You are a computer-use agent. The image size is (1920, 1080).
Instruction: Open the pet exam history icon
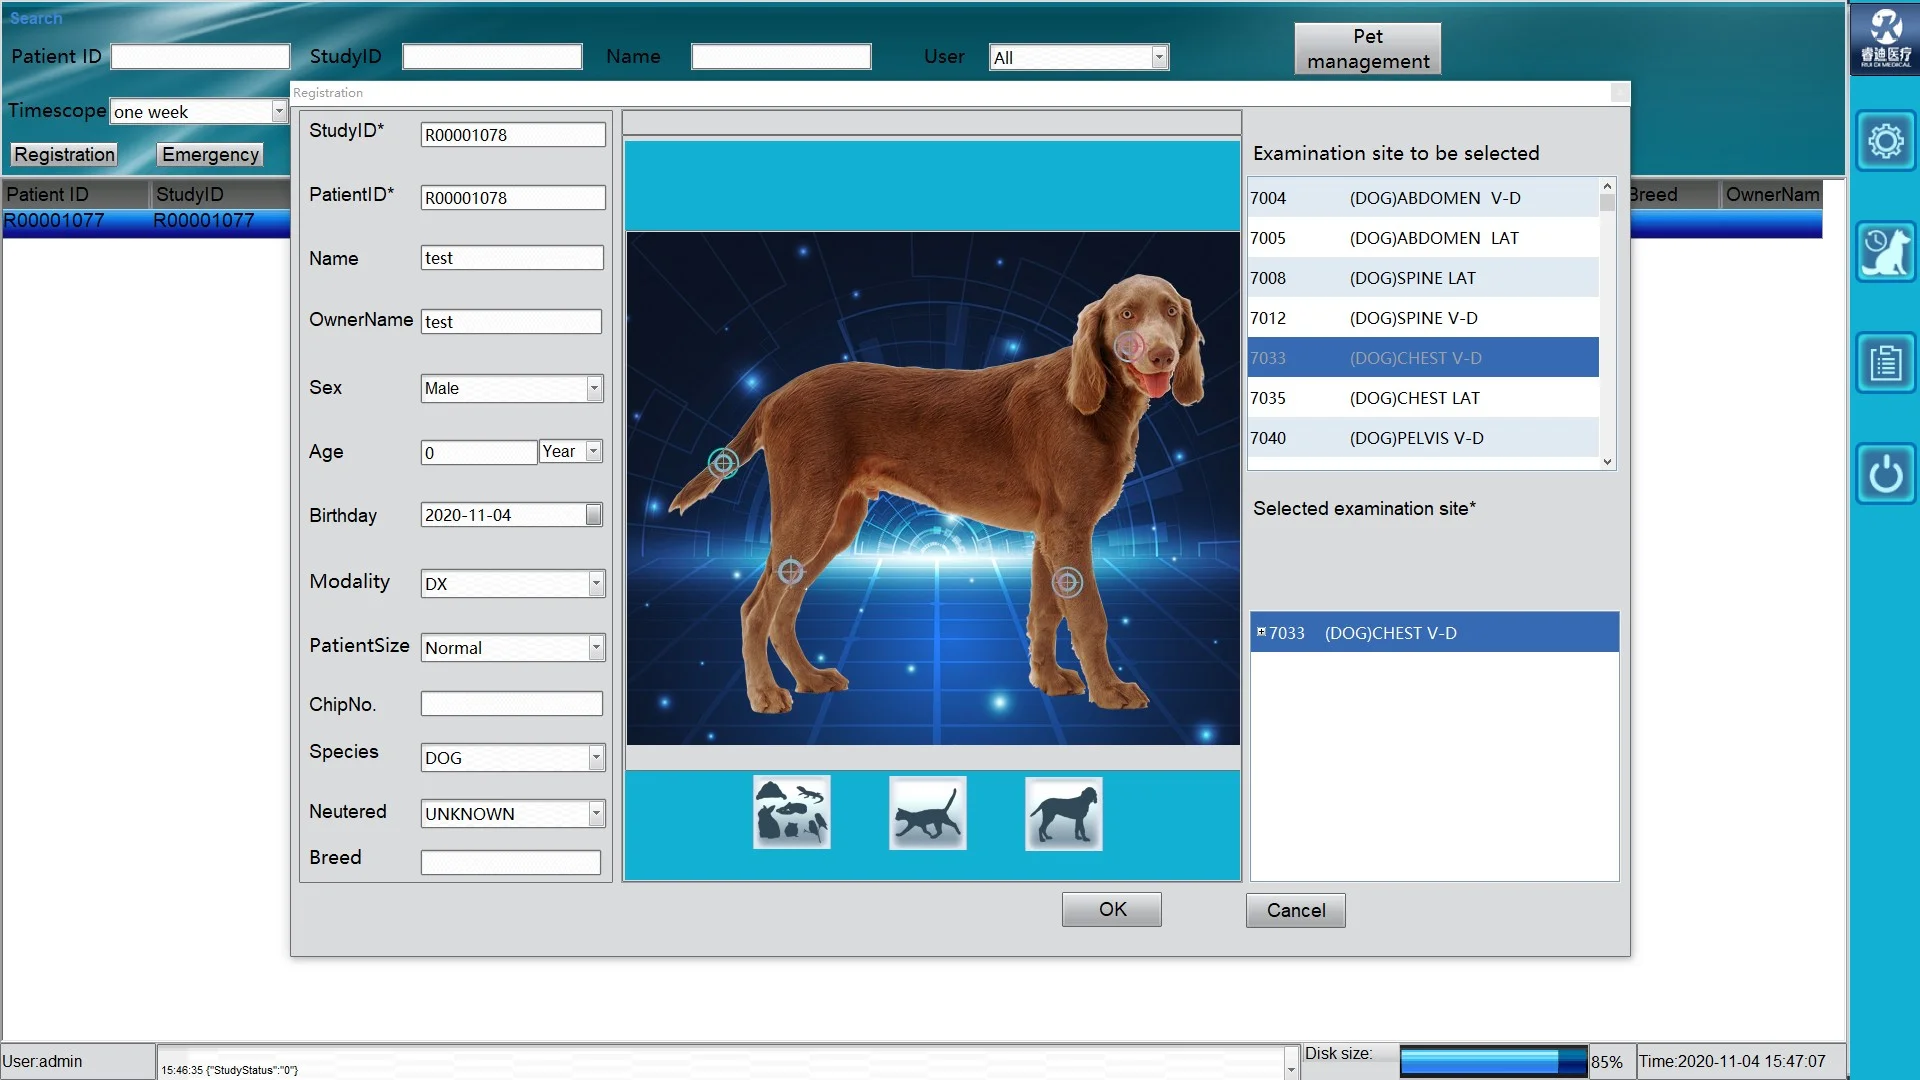(x=1884, y=252)
